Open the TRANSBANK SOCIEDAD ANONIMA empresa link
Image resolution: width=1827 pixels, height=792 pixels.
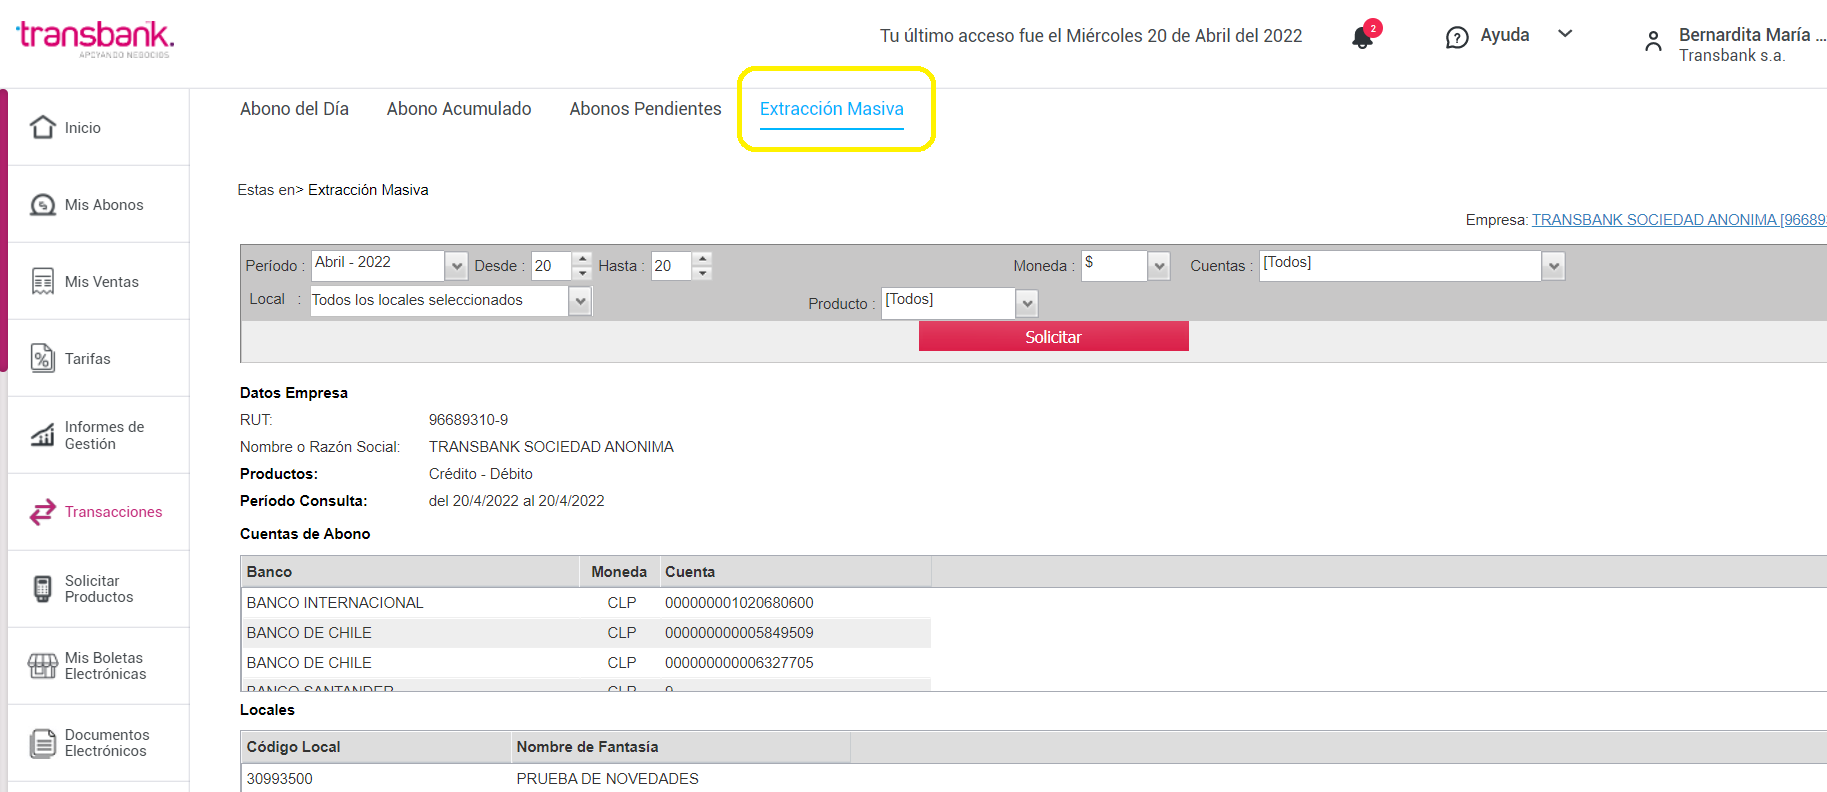[x=1679, y=220]
